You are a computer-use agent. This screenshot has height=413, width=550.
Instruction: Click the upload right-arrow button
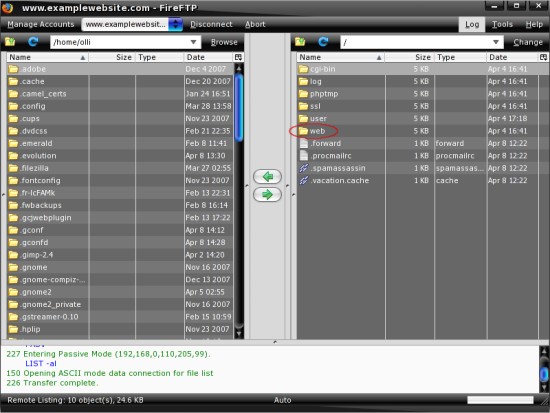tap(267, 194)
